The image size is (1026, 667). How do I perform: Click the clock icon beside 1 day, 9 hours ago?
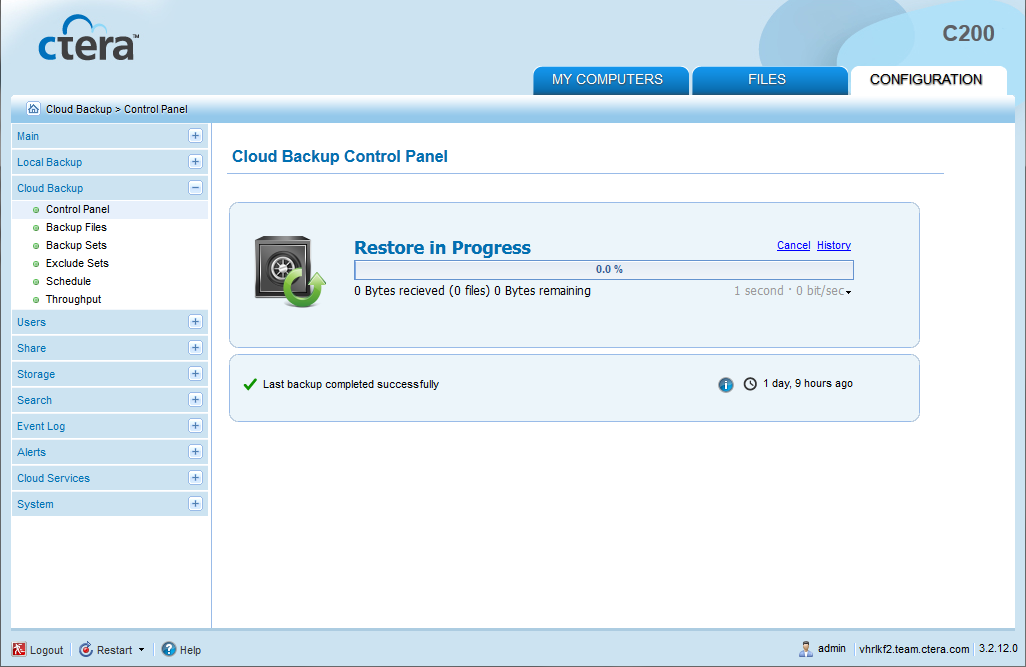pos(751,384)
